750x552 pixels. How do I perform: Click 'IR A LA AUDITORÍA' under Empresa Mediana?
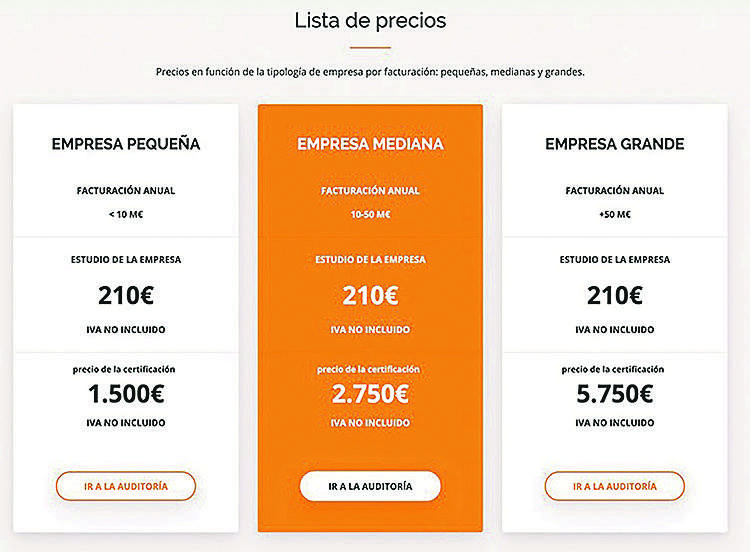pos(370,486)
